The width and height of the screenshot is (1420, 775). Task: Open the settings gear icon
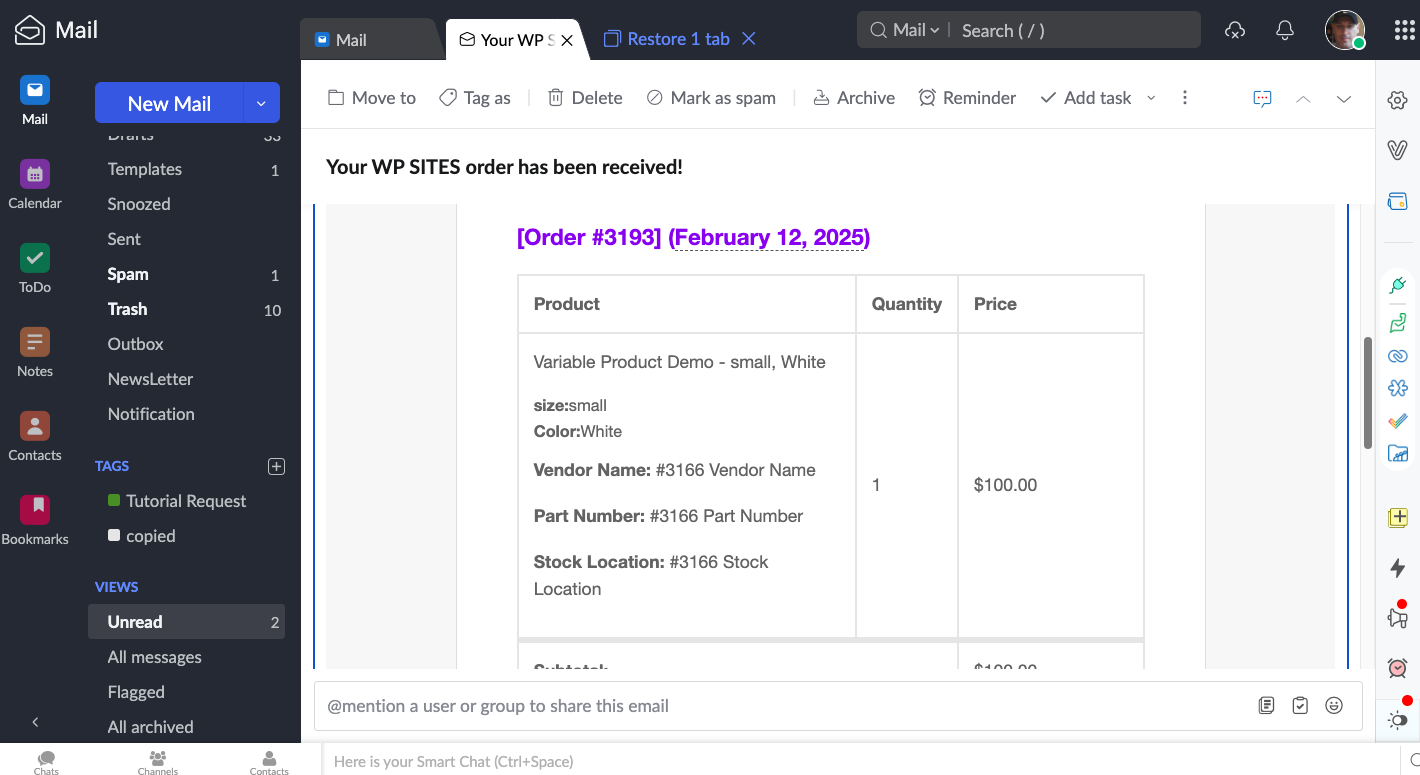[x=1397, y=100]
